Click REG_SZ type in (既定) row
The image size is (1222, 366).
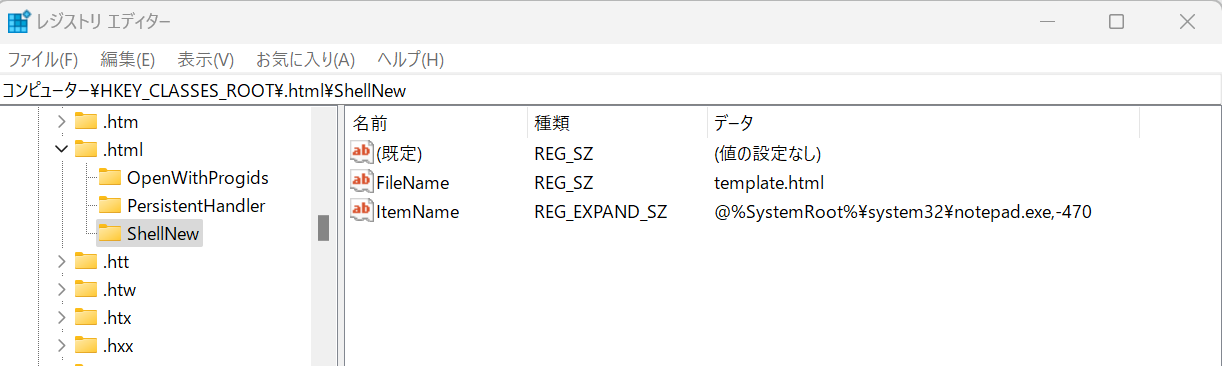pos(564,154)
